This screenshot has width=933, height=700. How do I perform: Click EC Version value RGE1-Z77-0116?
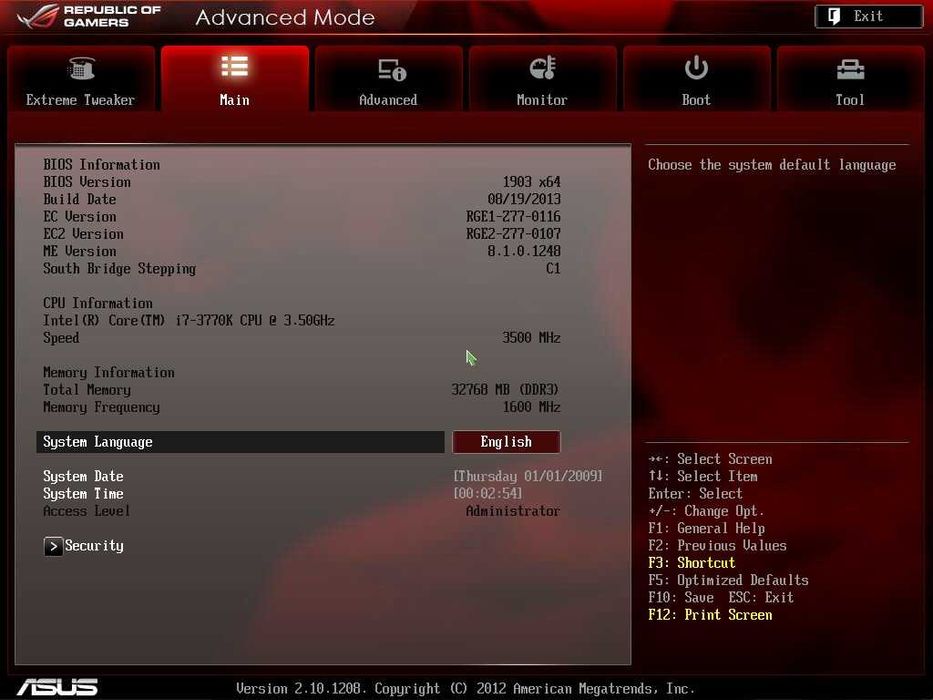[514, 216]
